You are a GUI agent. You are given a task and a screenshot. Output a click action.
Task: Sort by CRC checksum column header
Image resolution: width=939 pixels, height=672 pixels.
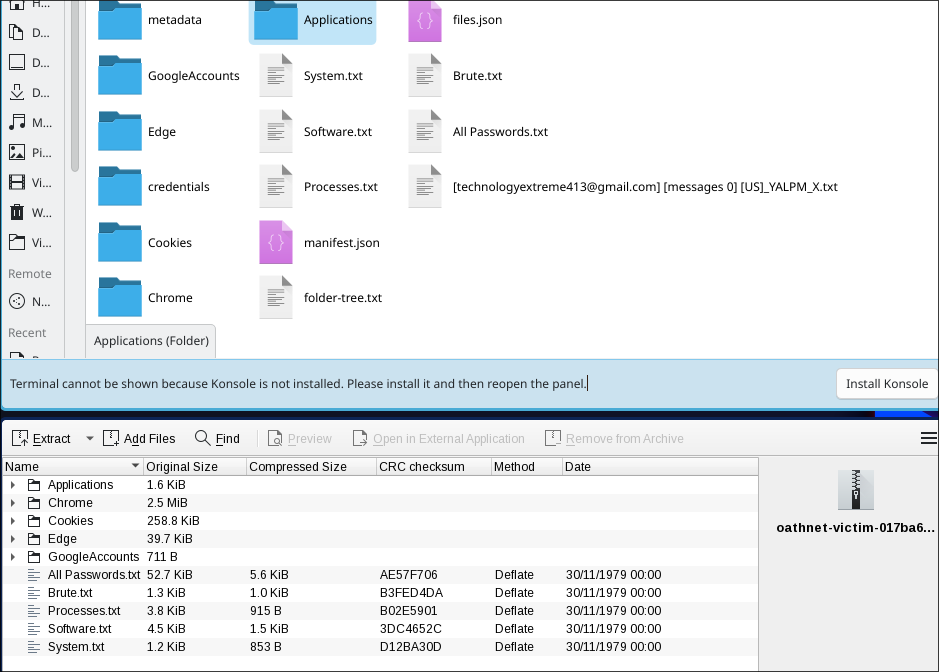point(433,467)
